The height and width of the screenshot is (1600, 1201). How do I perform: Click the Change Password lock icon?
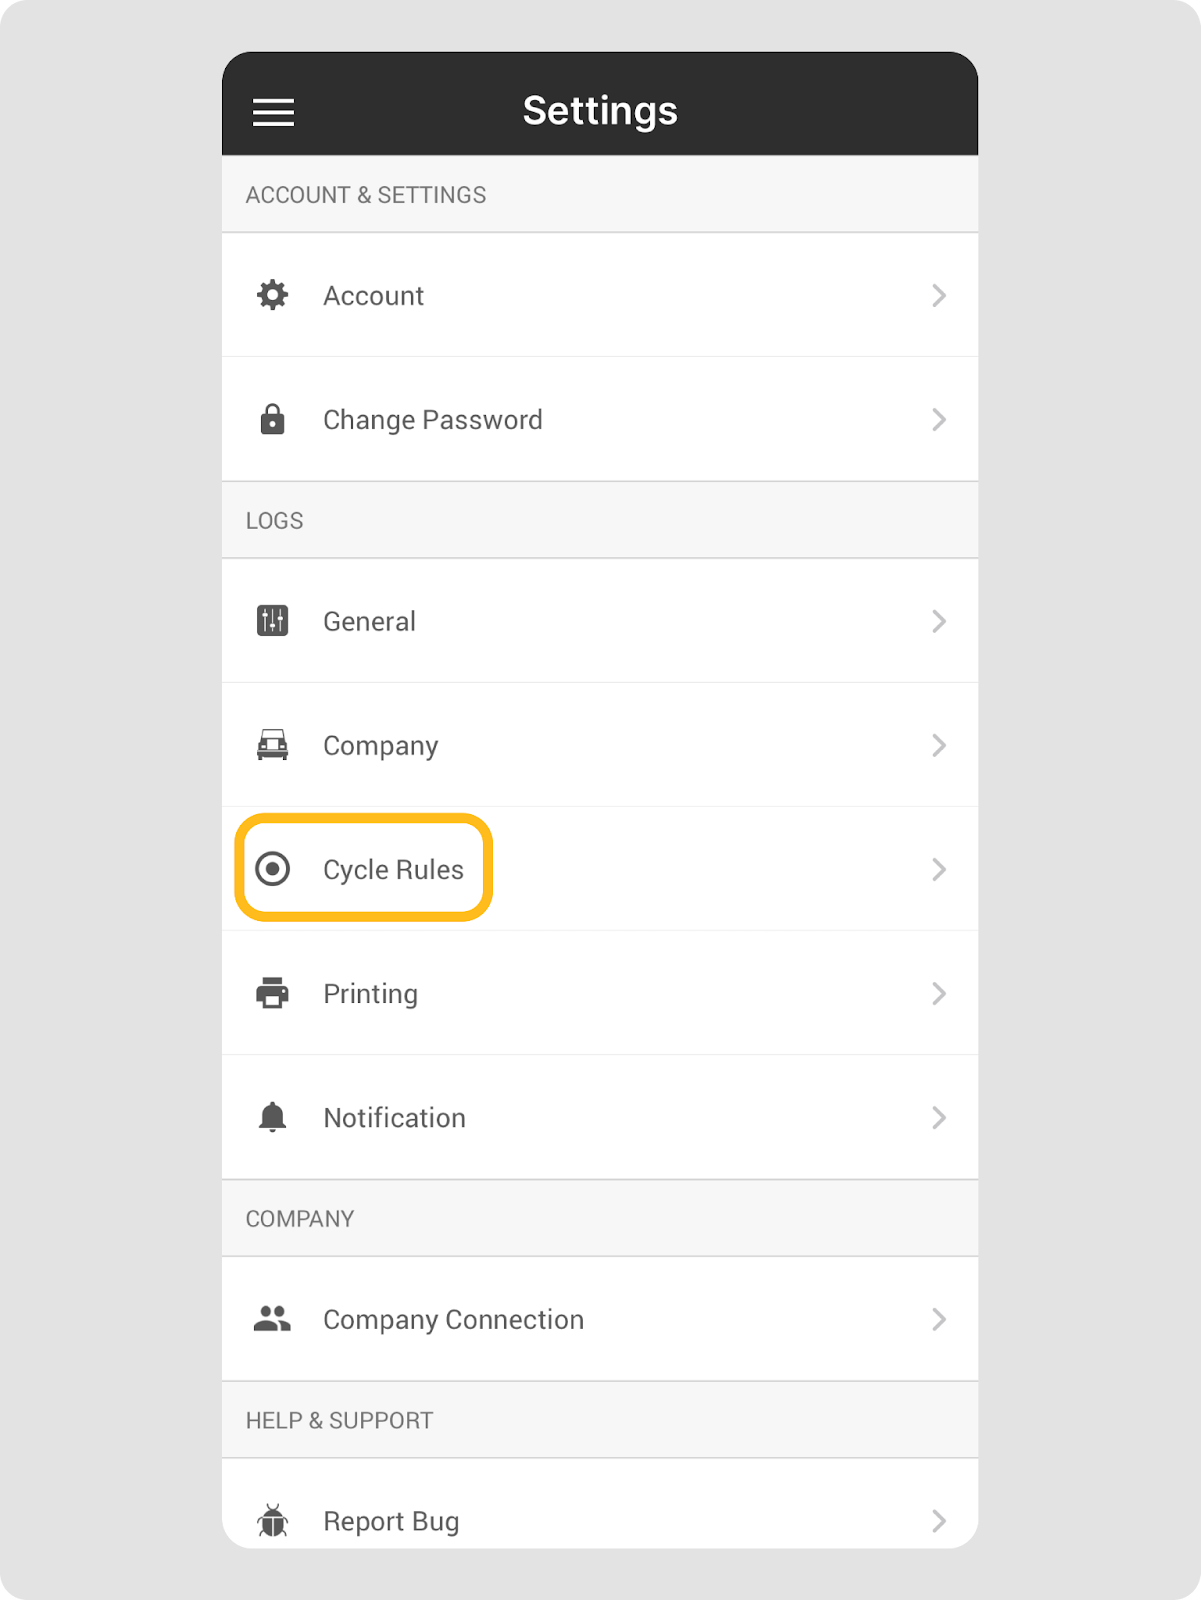point(272,419)
